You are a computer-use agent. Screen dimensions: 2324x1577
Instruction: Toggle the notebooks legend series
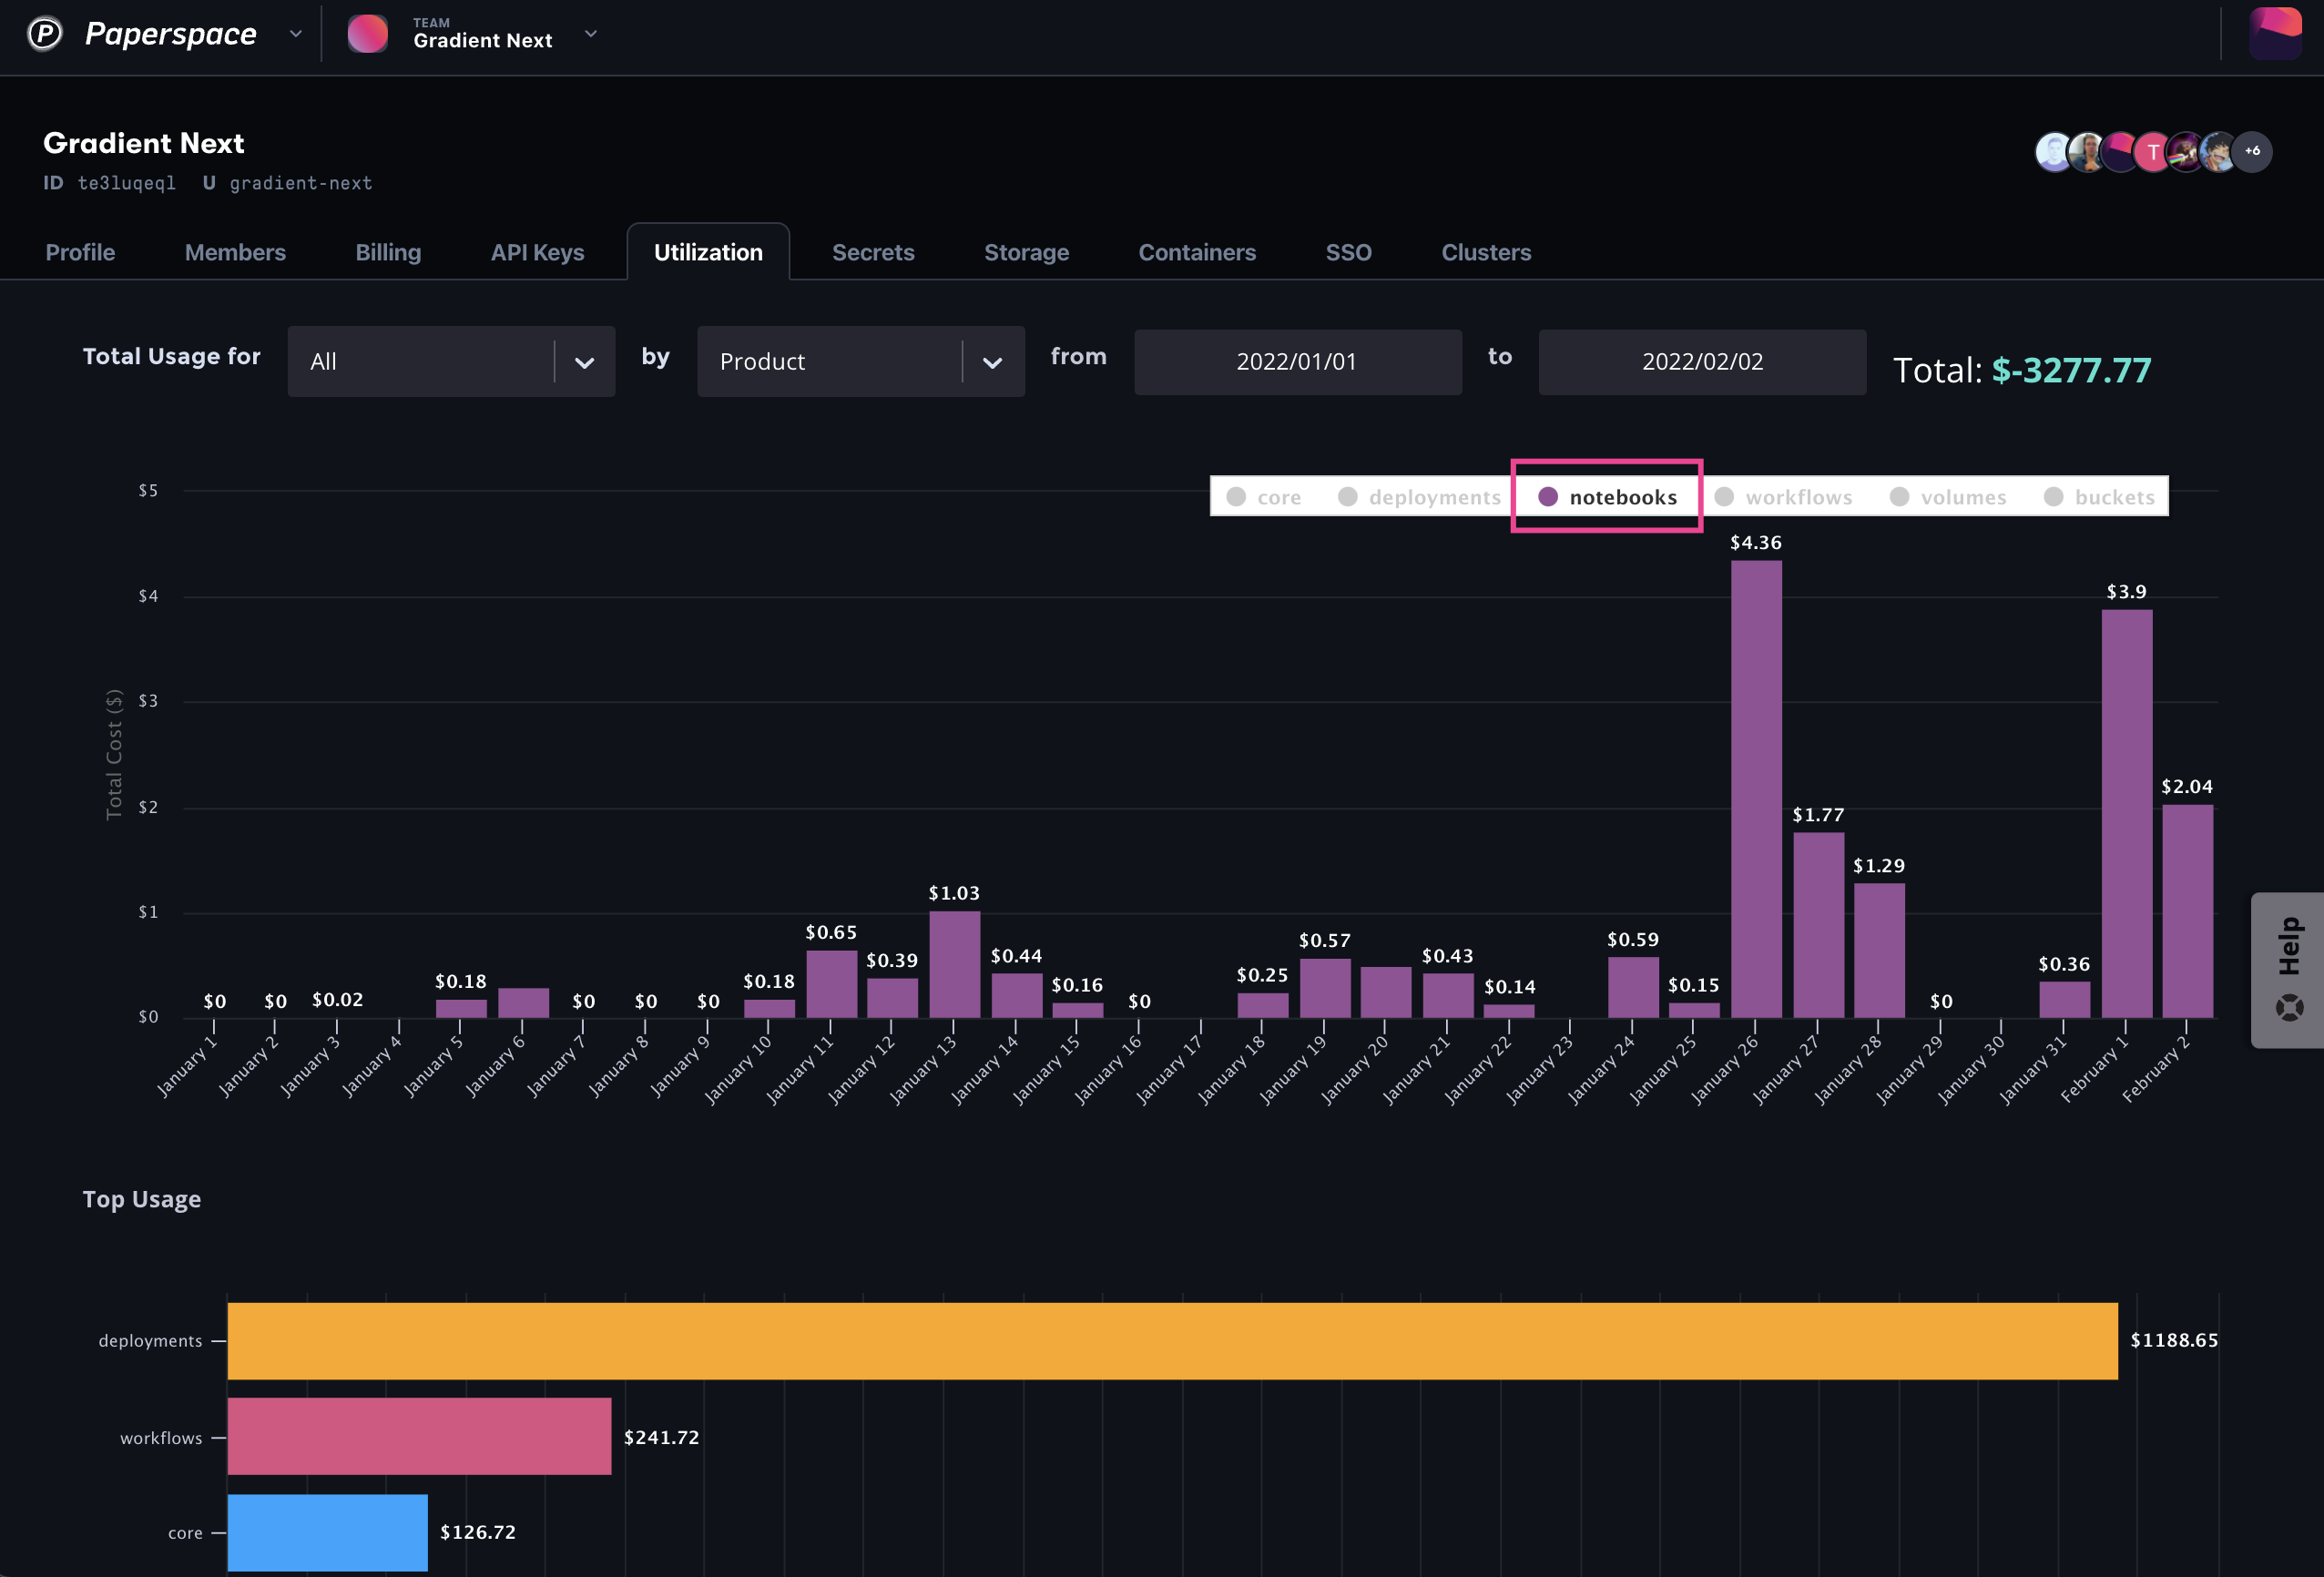tap(1607, 497)
